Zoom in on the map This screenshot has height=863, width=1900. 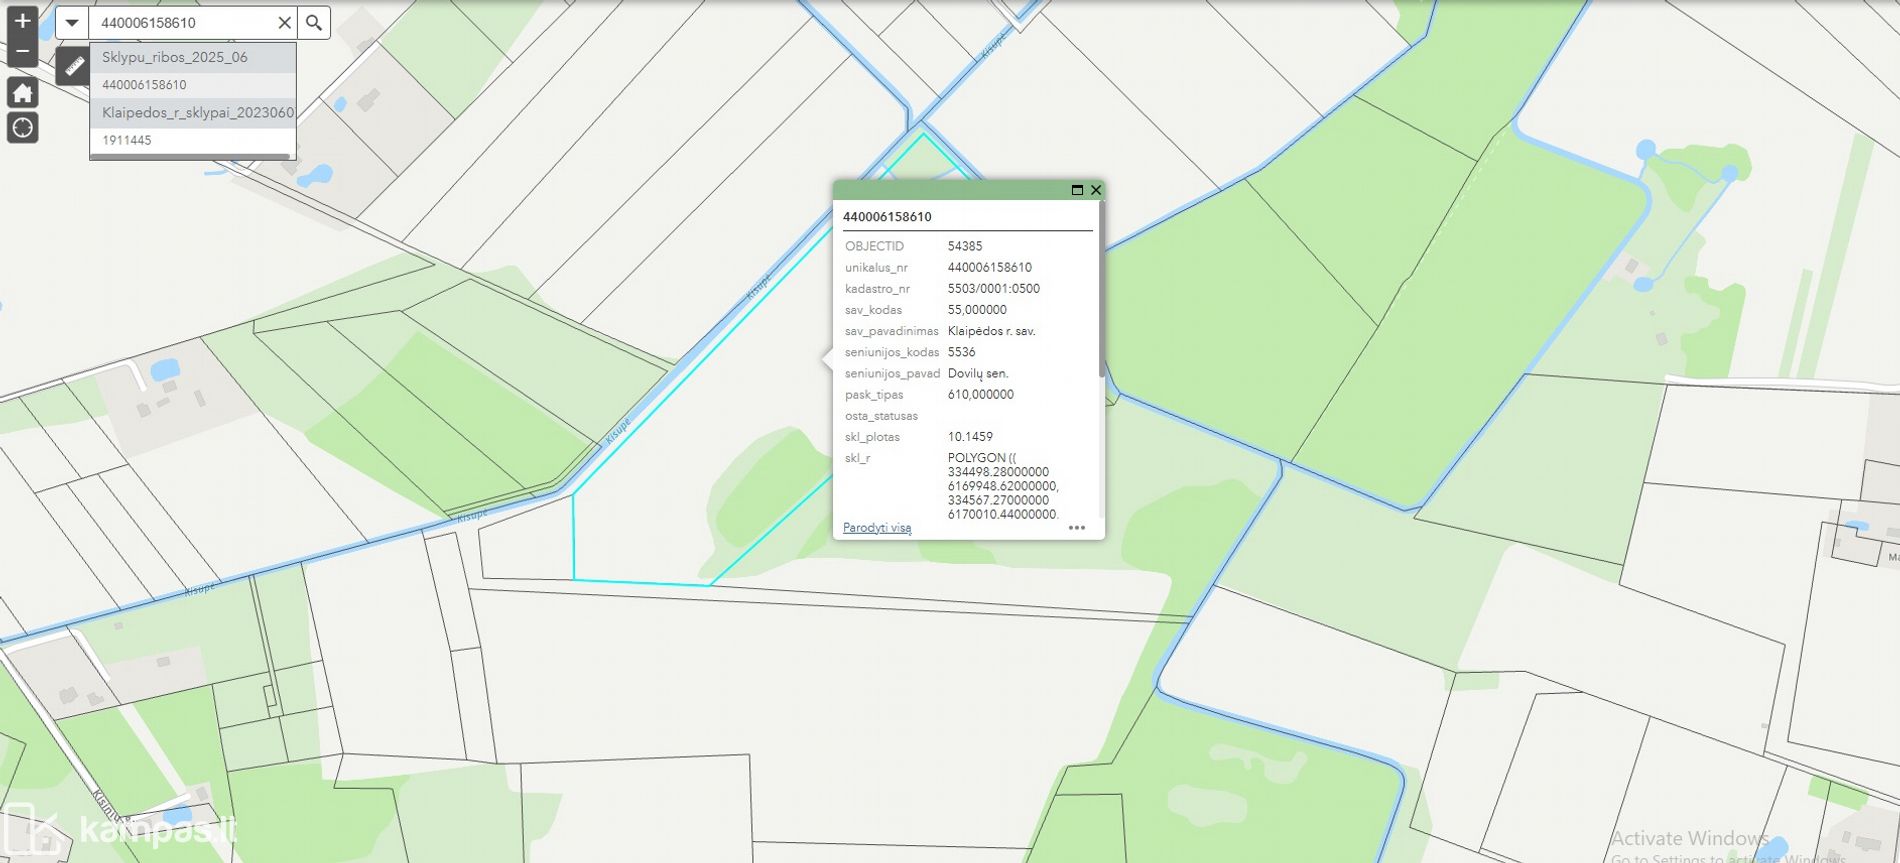click(22, 21)
